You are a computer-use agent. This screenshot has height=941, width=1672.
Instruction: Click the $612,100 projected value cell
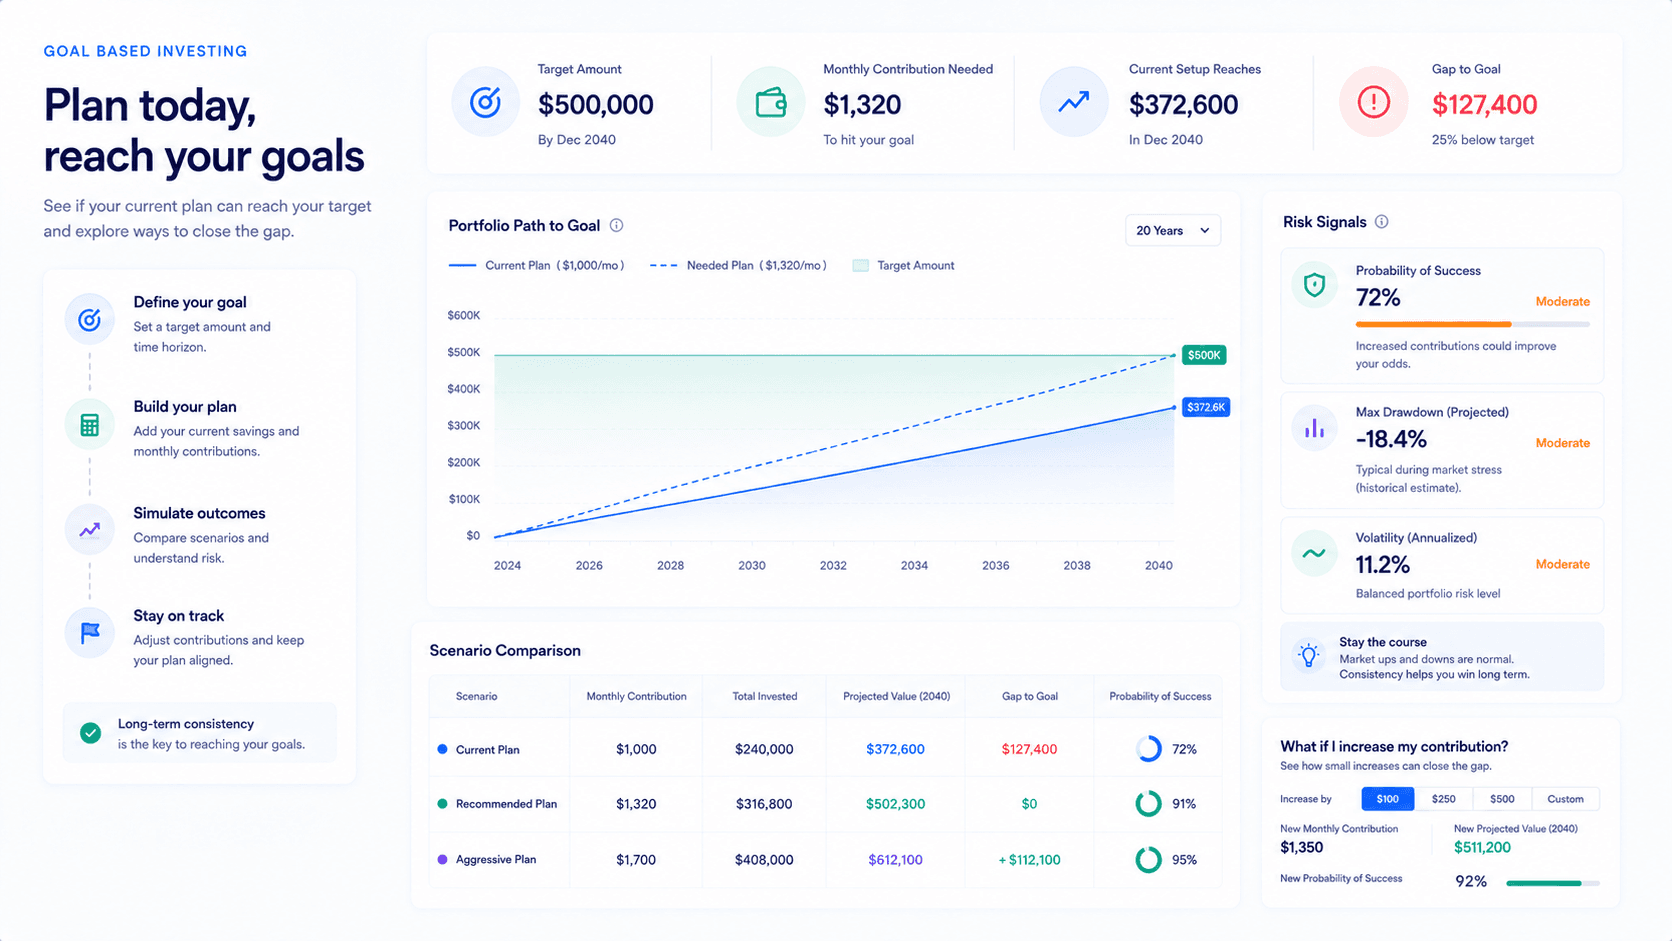(x=895, y=860)
